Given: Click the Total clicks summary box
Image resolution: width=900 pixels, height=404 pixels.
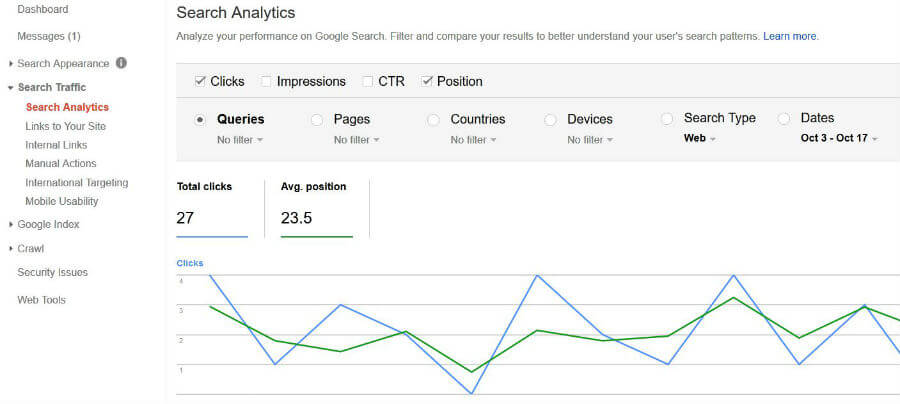Looking at the screenshot, I should click(x=212, y=208).
